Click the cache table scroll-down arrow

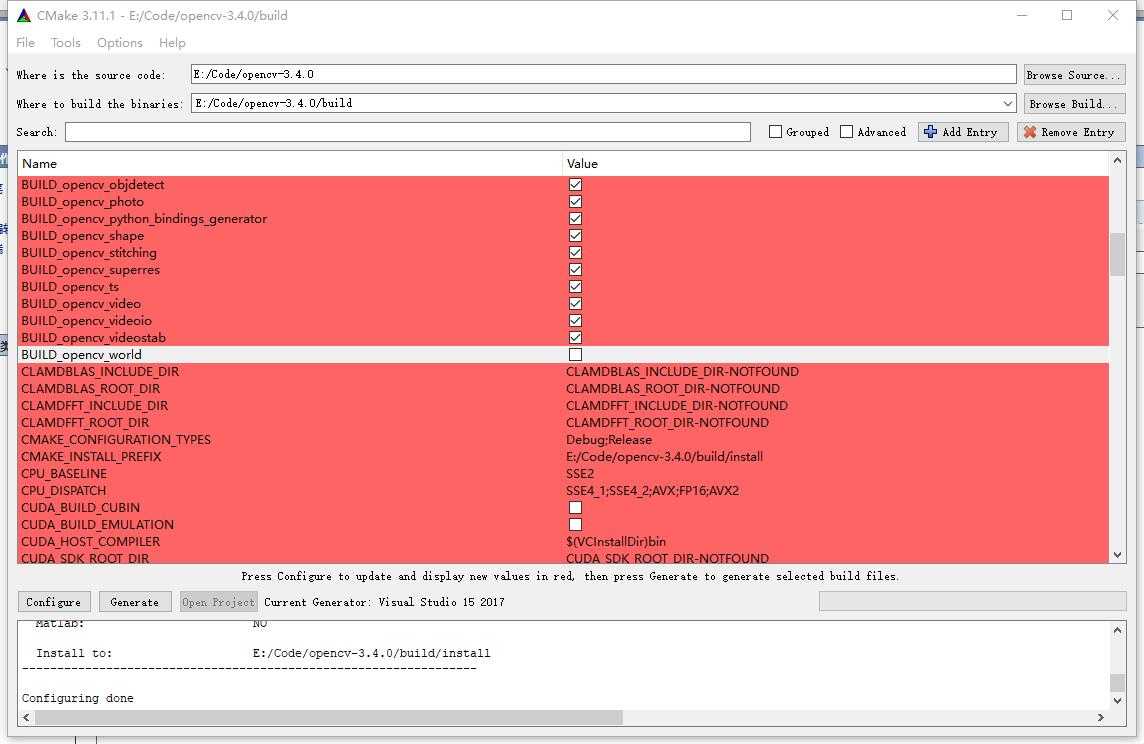point(1117,556)
